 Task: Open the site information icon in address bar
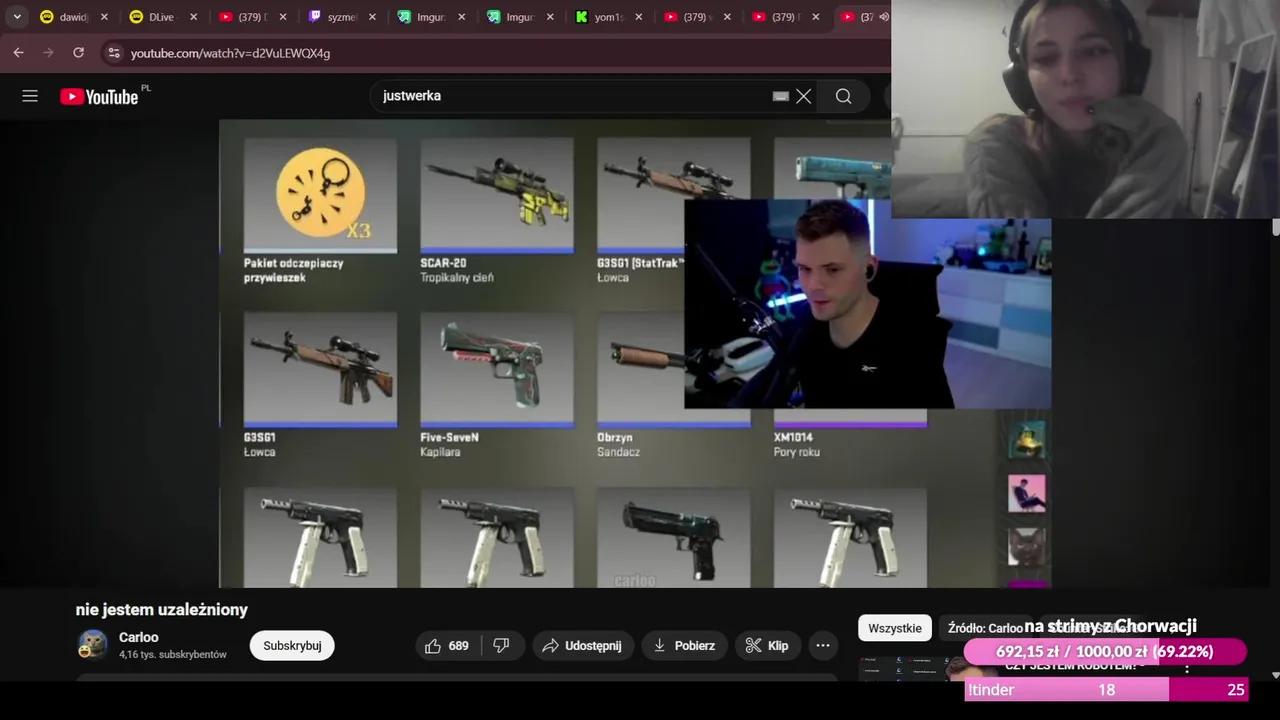pyautogui.click(x=114, y=53)
